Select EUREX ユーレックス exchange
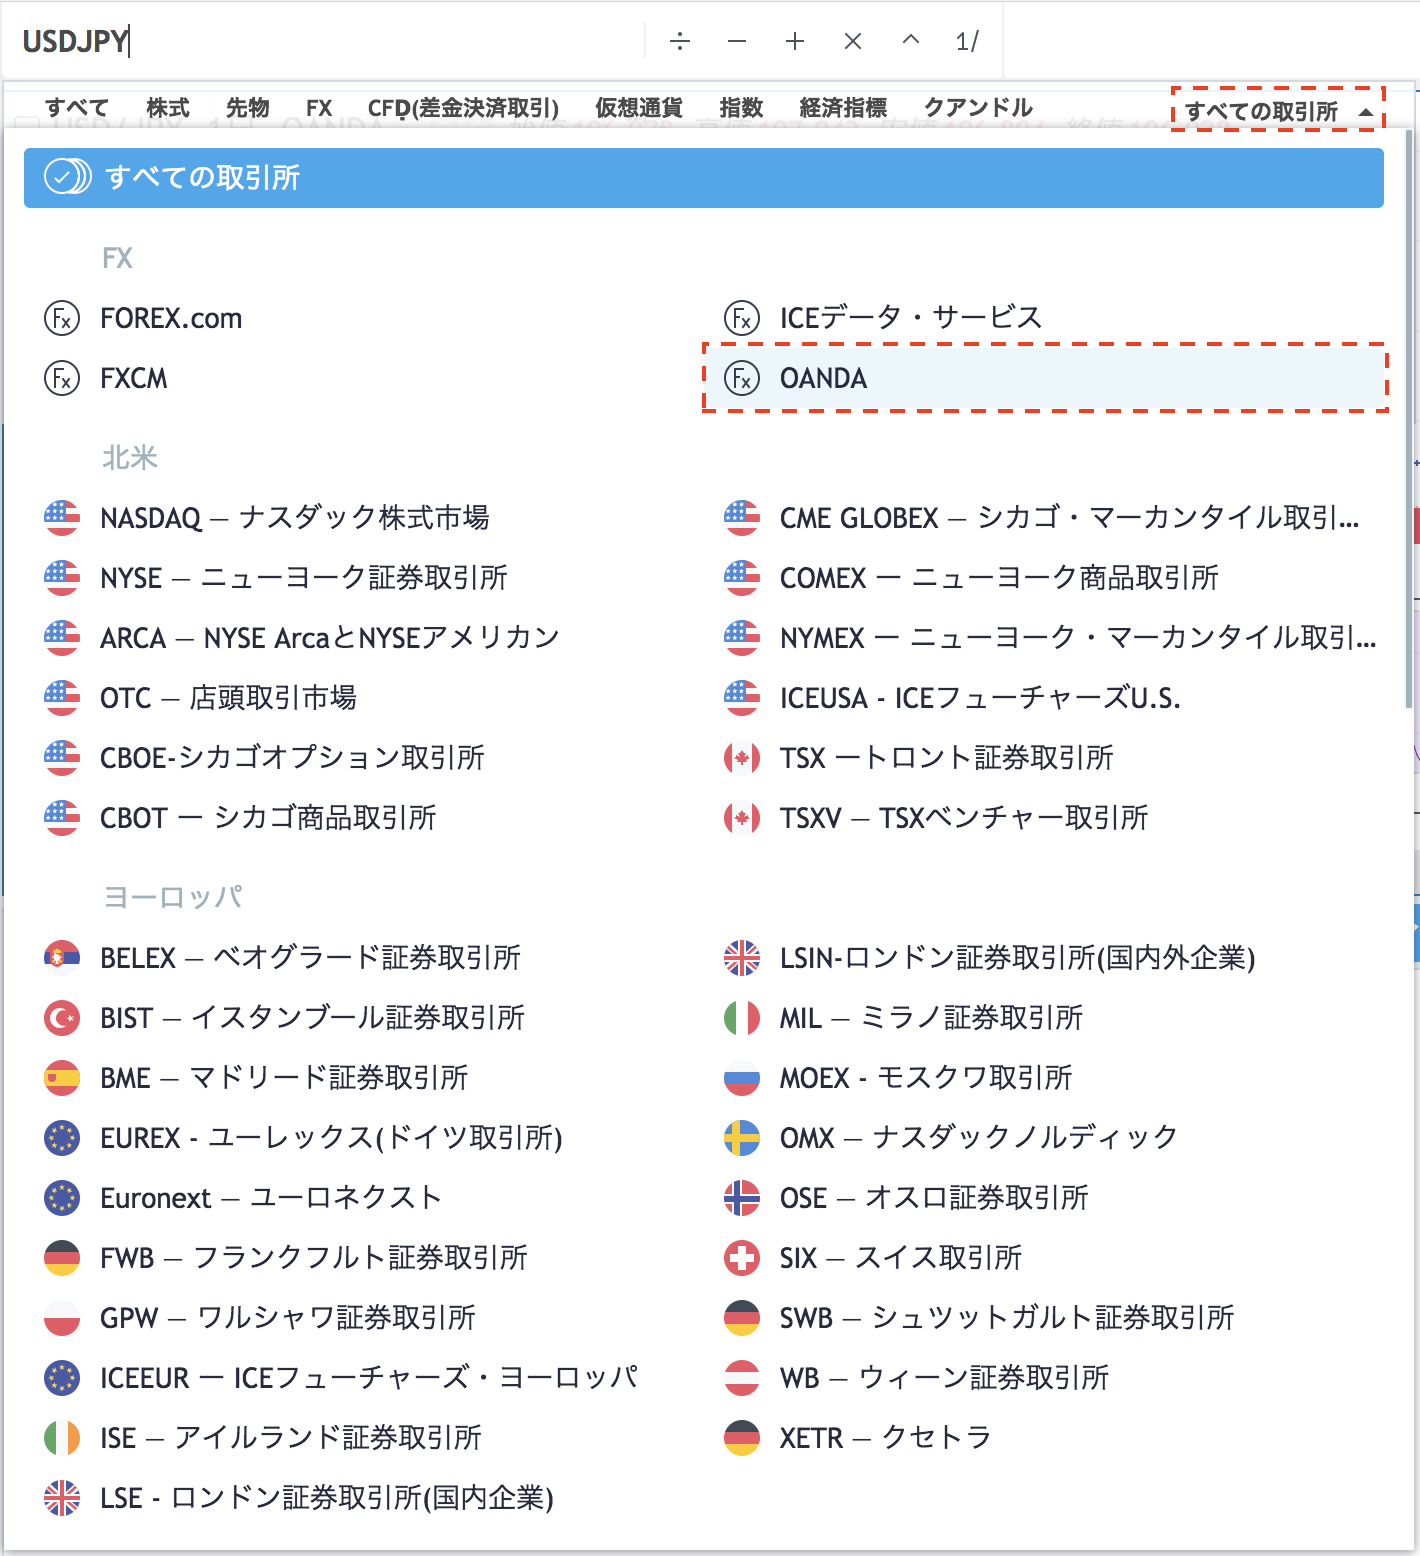This screenshot has width=1420, height=1556. click(364, 1138)
